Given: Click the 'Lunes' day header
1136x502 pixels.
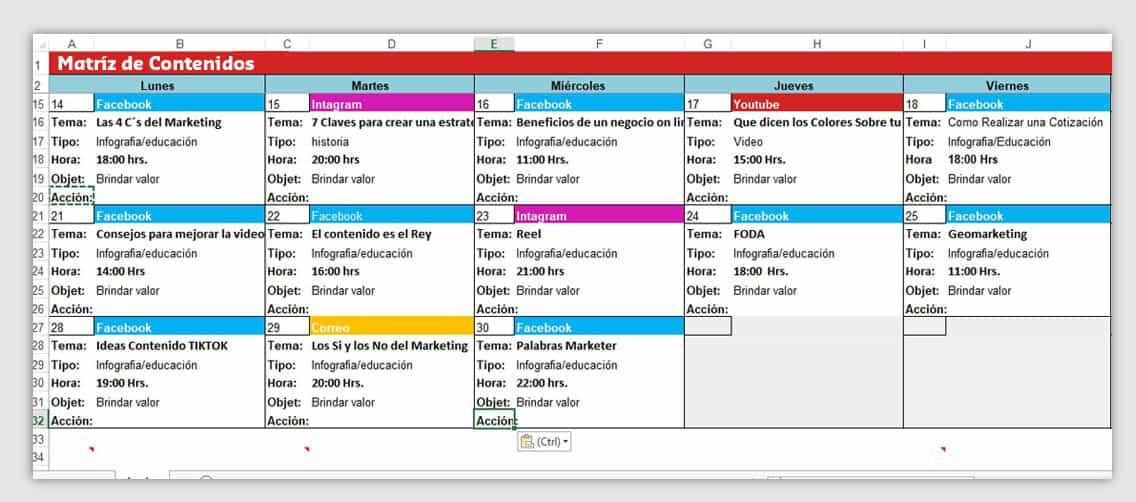Looking at the screenshot, I should click(x=156, y=85).
